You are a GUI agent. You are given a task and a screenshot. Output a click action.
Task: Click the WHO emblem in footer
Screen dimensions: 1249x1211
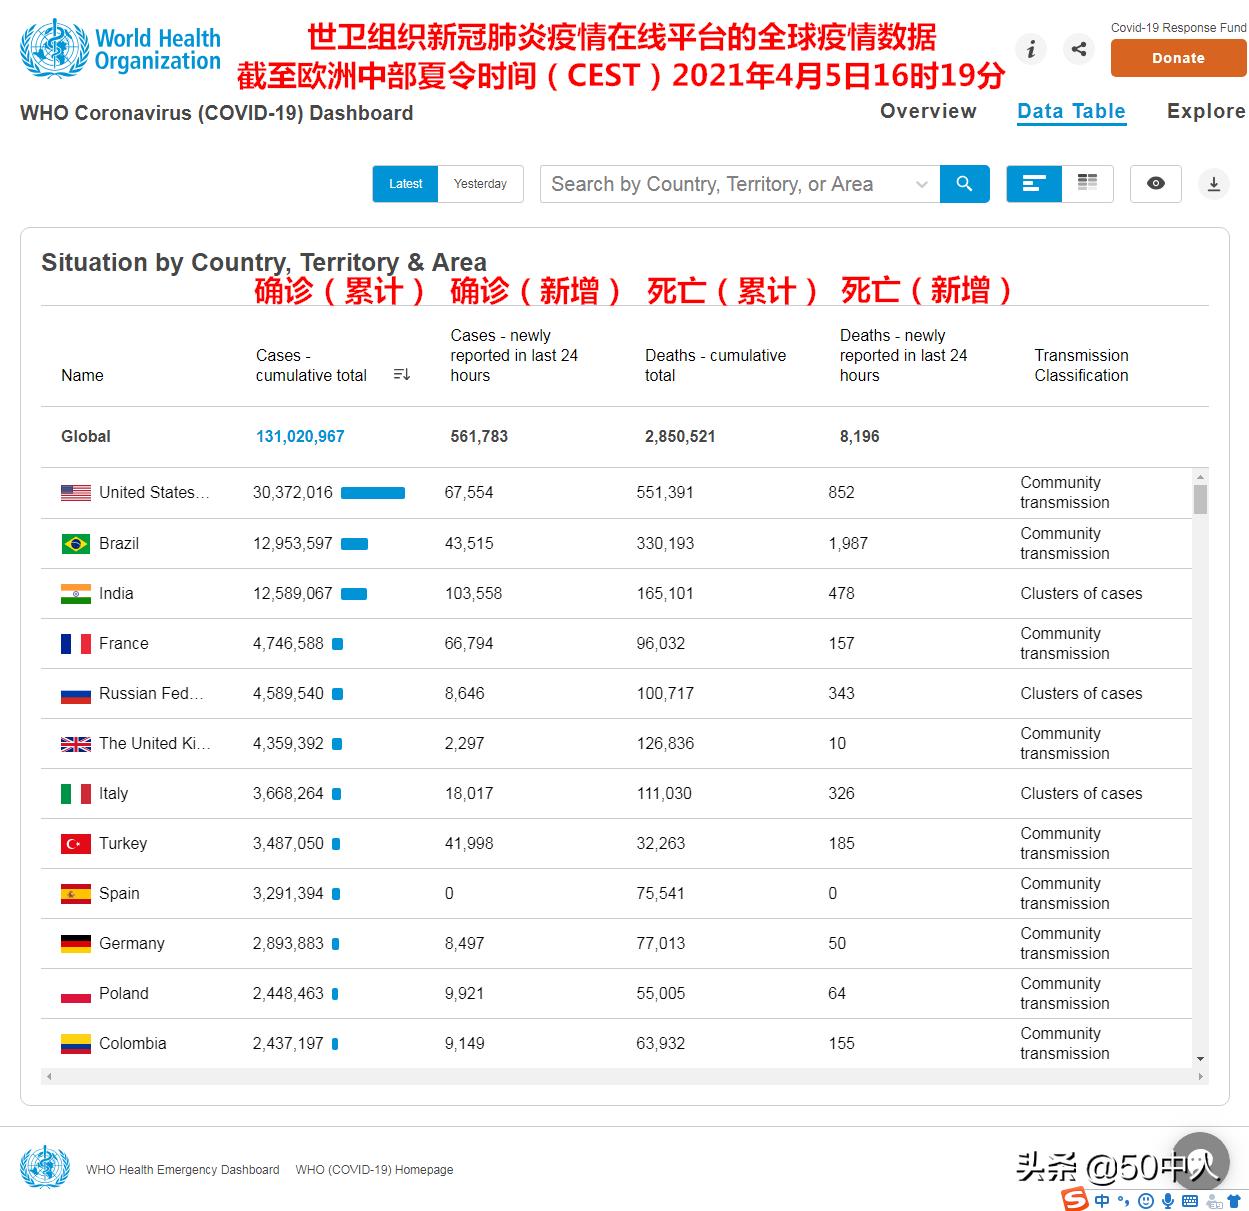point(45,1168)
